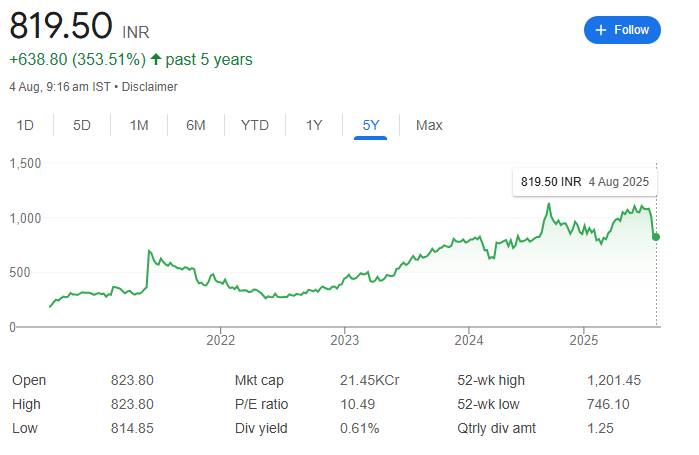Click the 819.50 INR price tooltip

585,182
